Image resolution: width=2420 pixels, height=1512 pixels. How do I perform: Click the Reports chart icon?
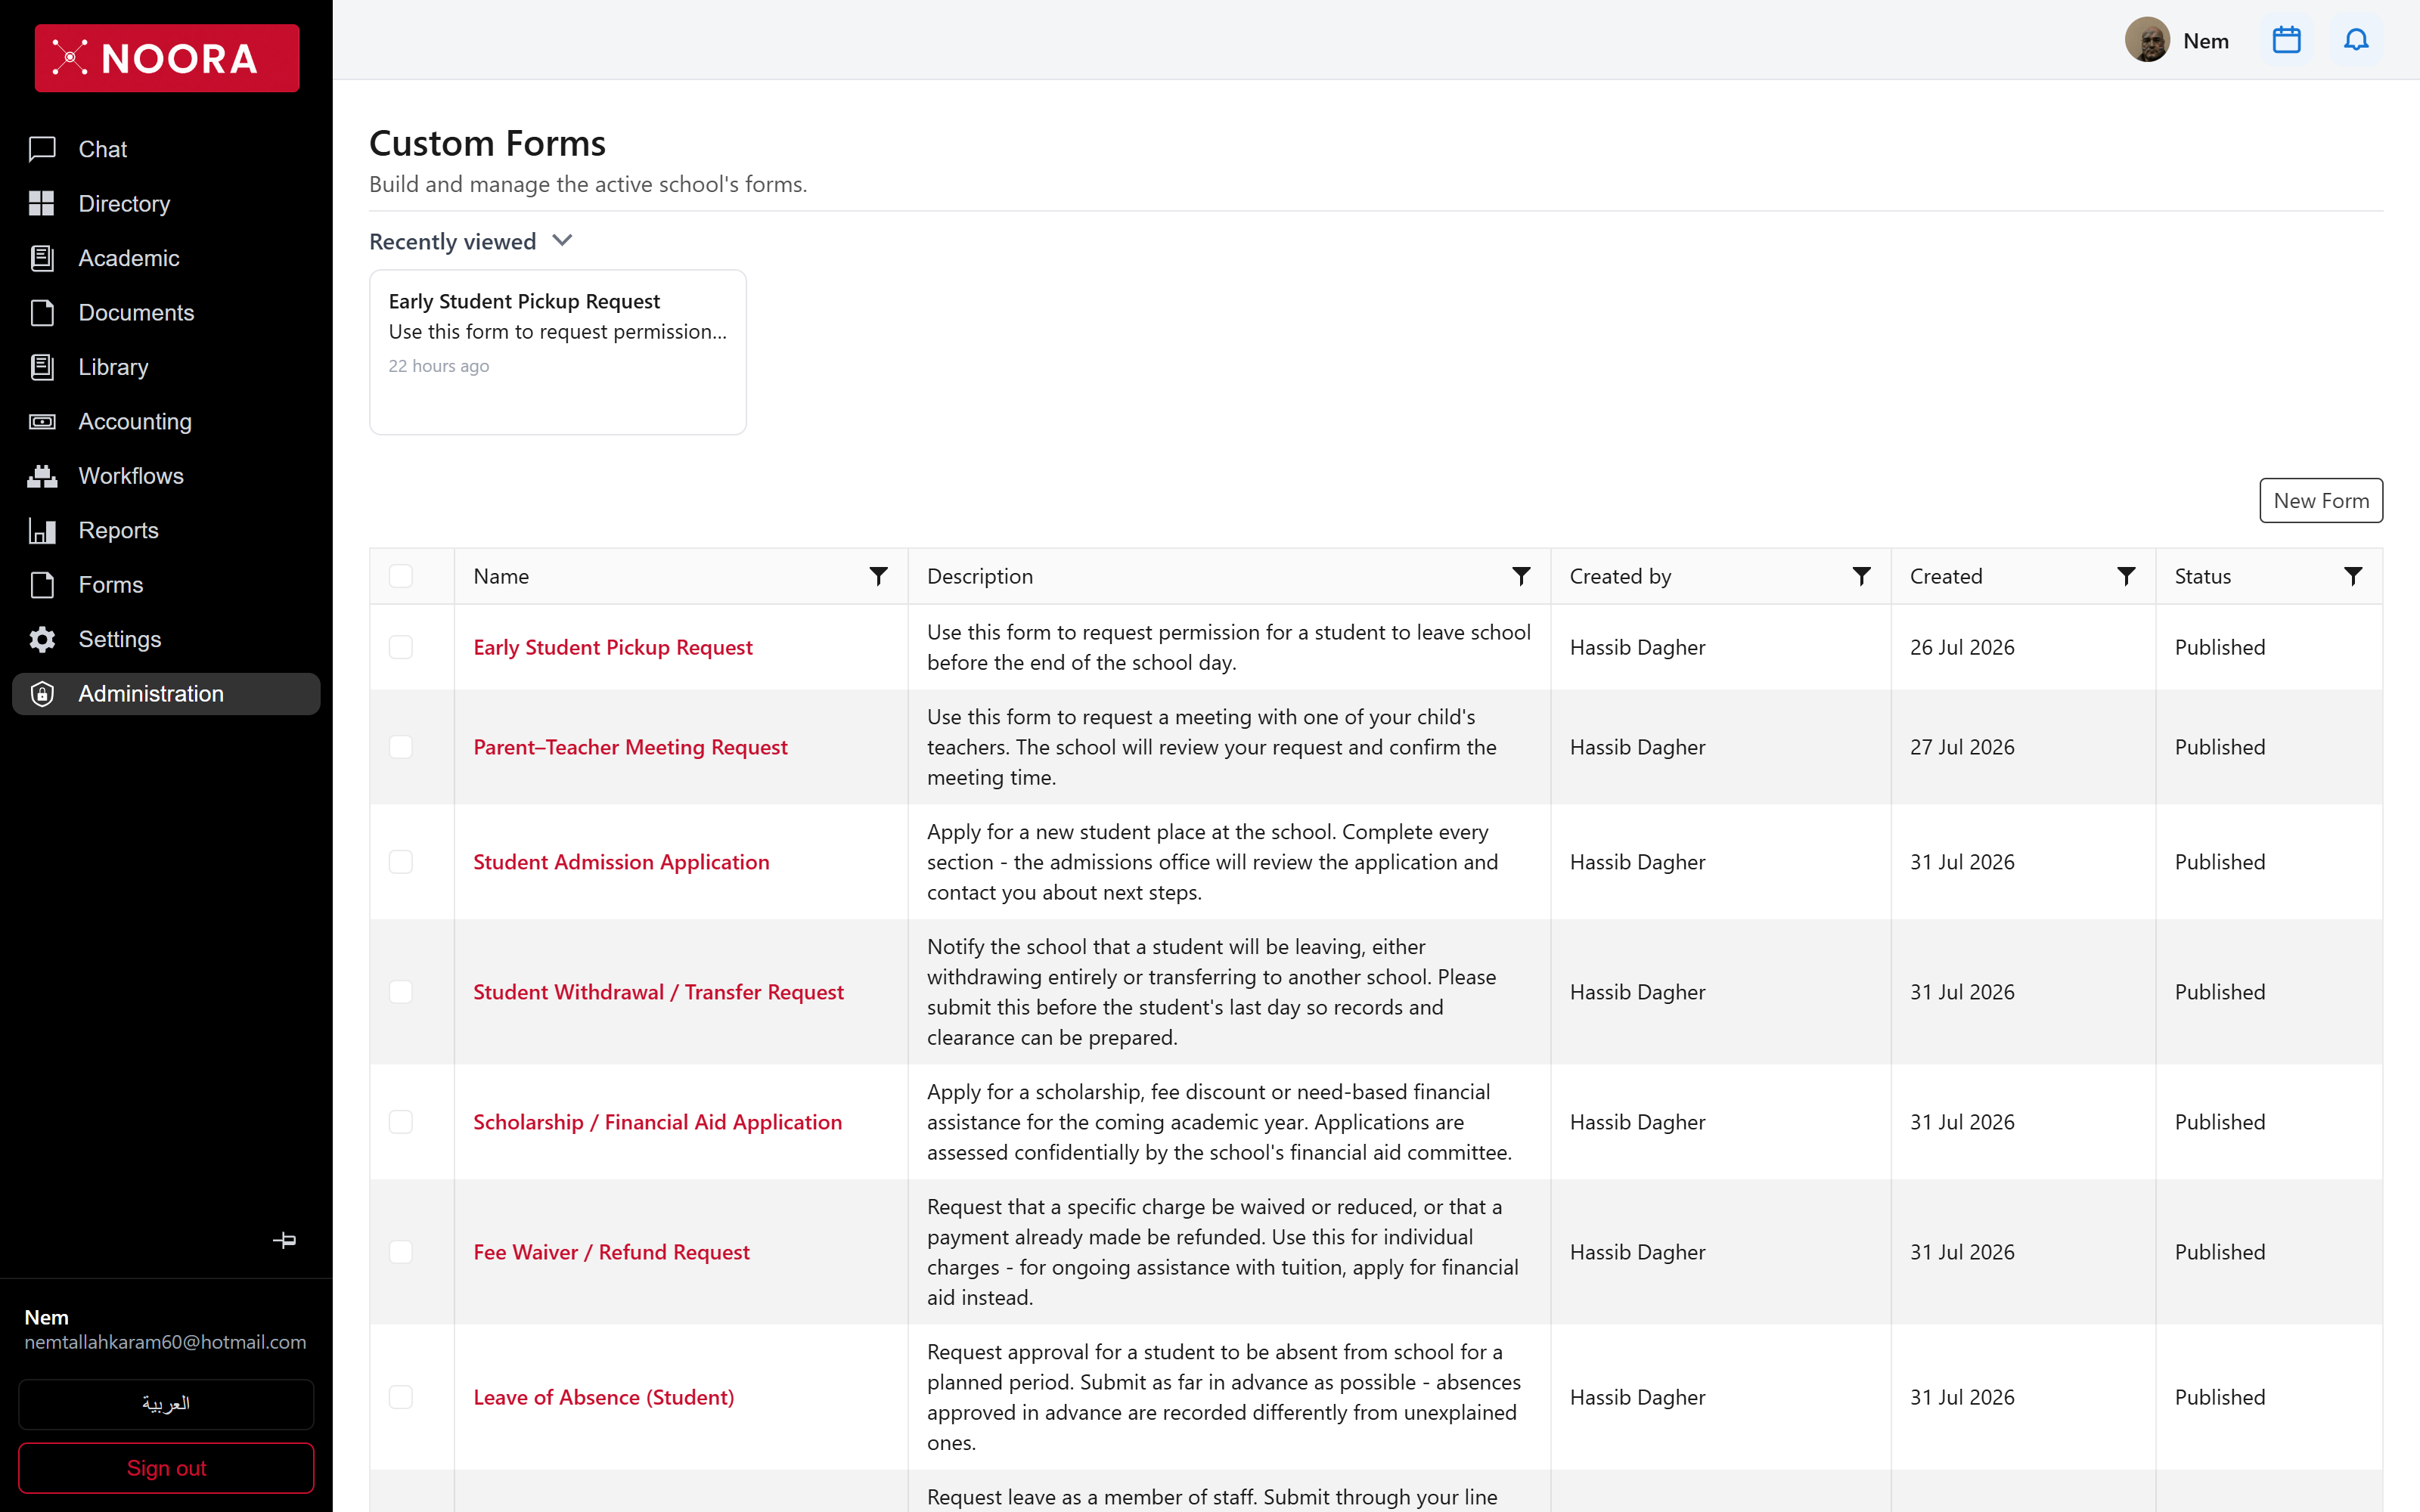tap(42, 531)
